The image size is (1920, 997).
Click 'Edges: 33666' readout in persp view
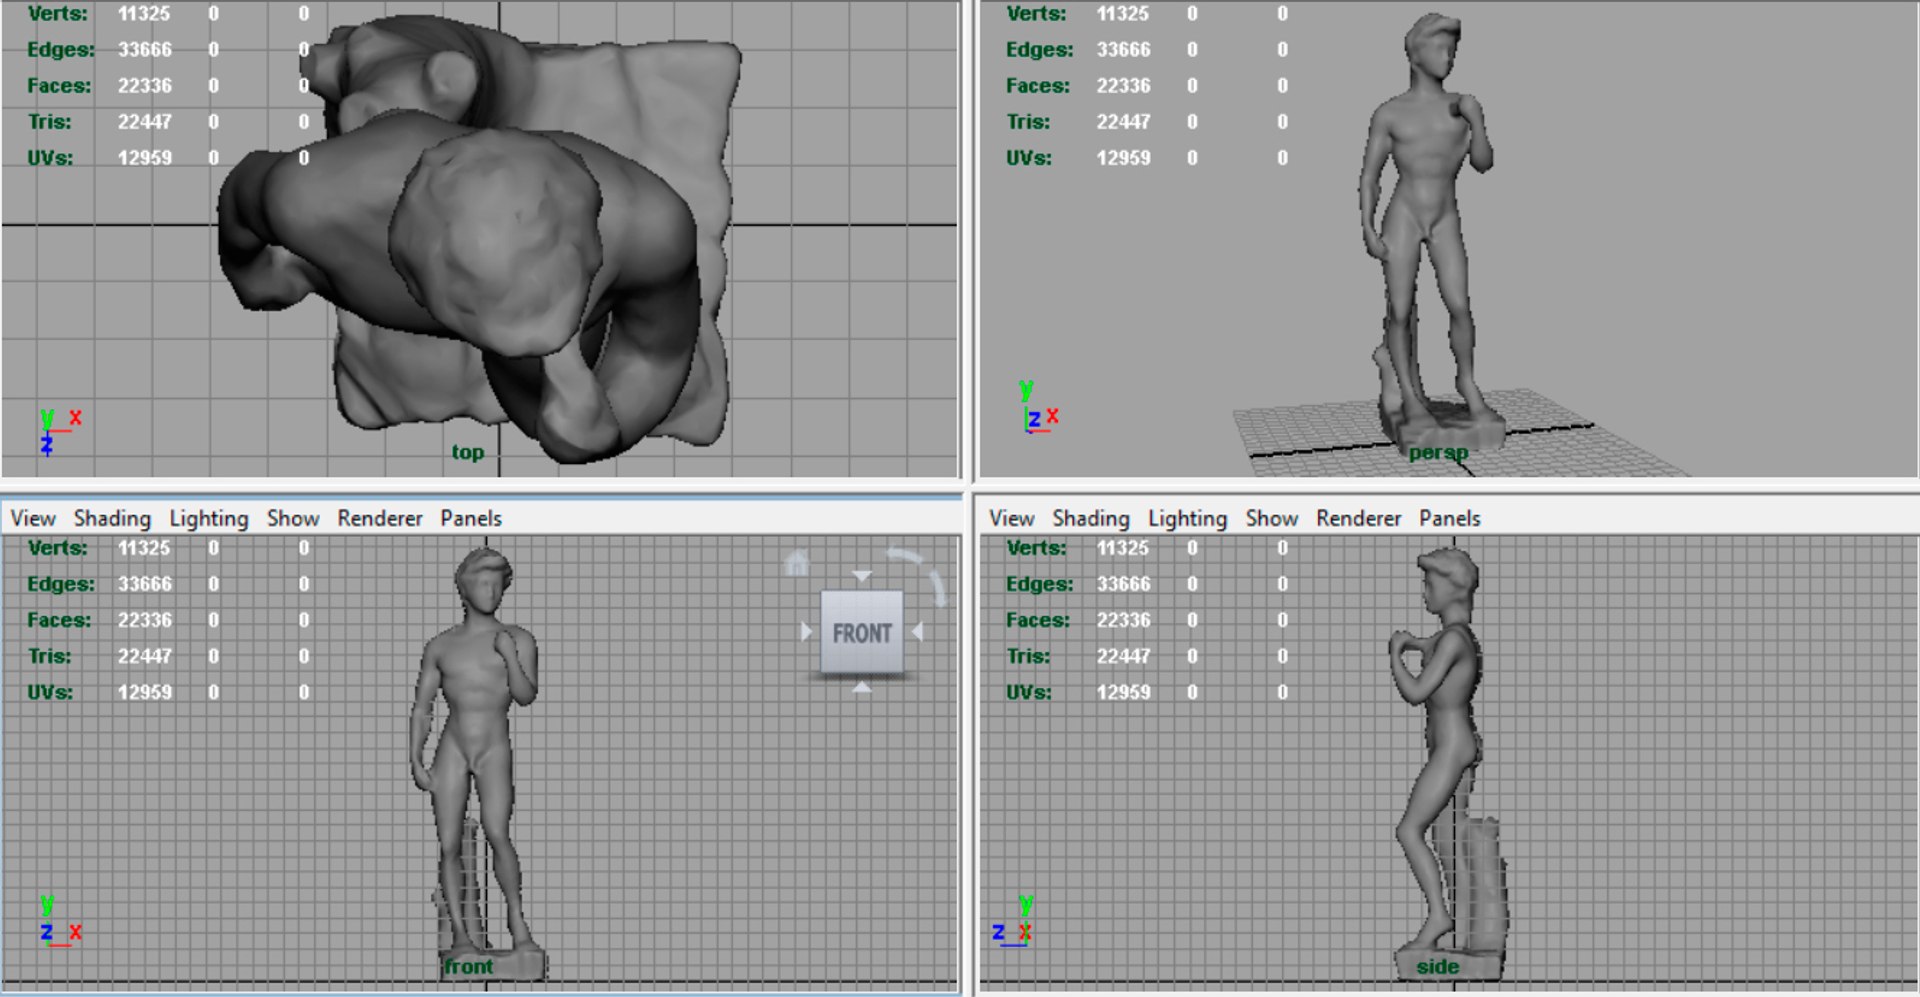pyautogui.click(x=1078, y=50)
